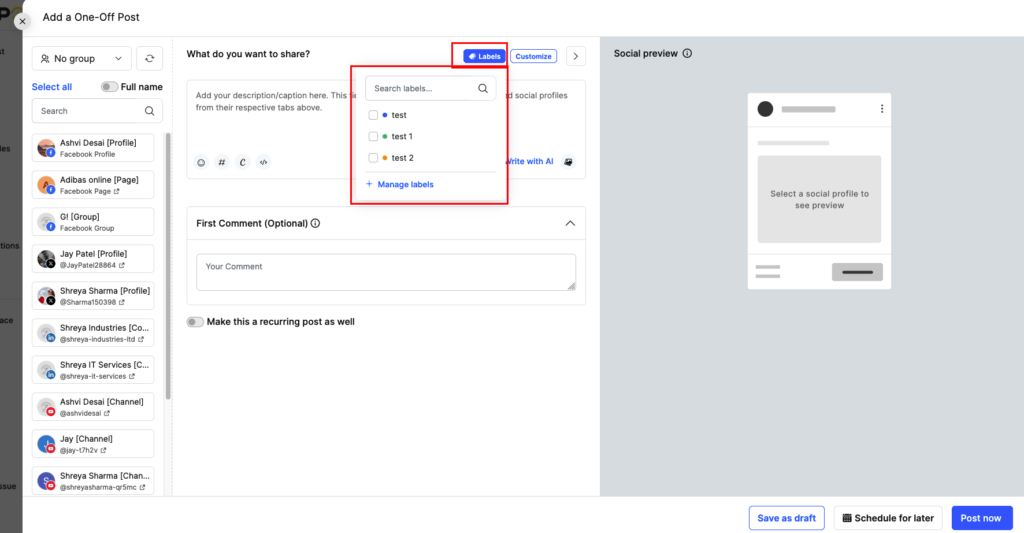Viewport: 1024px width, 533px height.
Task: Select Shreya IT Services company profile
Action: [93, 370]
